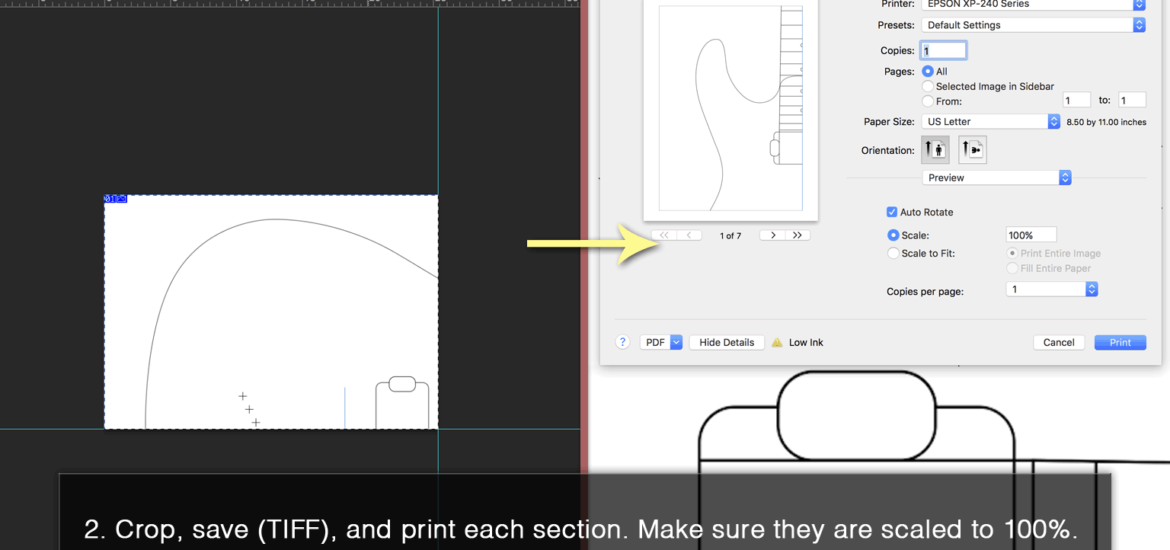The width and height of the screenshot is (1170, 550).
Task: Open print help question mark
Action: click(622, 342)
